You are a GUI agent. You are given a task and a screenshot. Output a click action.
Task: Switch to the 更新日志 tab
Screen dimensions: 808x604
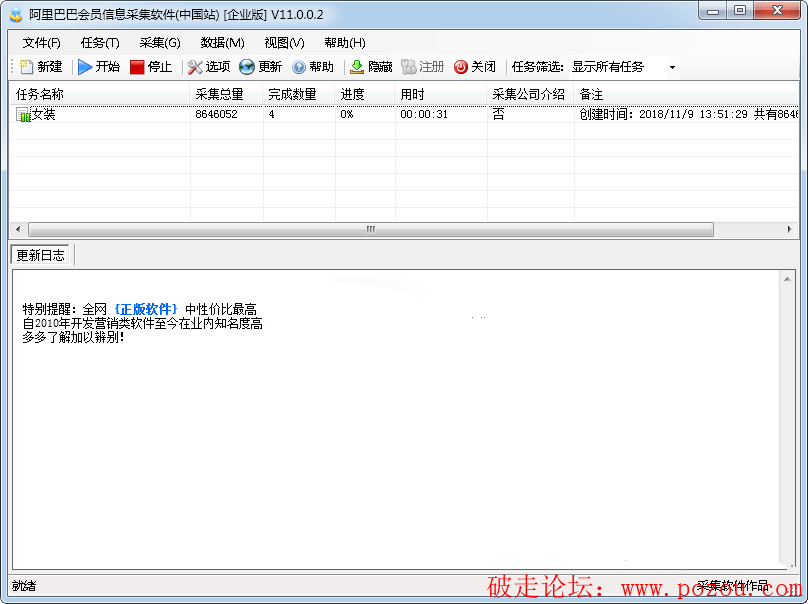(40, 255)
